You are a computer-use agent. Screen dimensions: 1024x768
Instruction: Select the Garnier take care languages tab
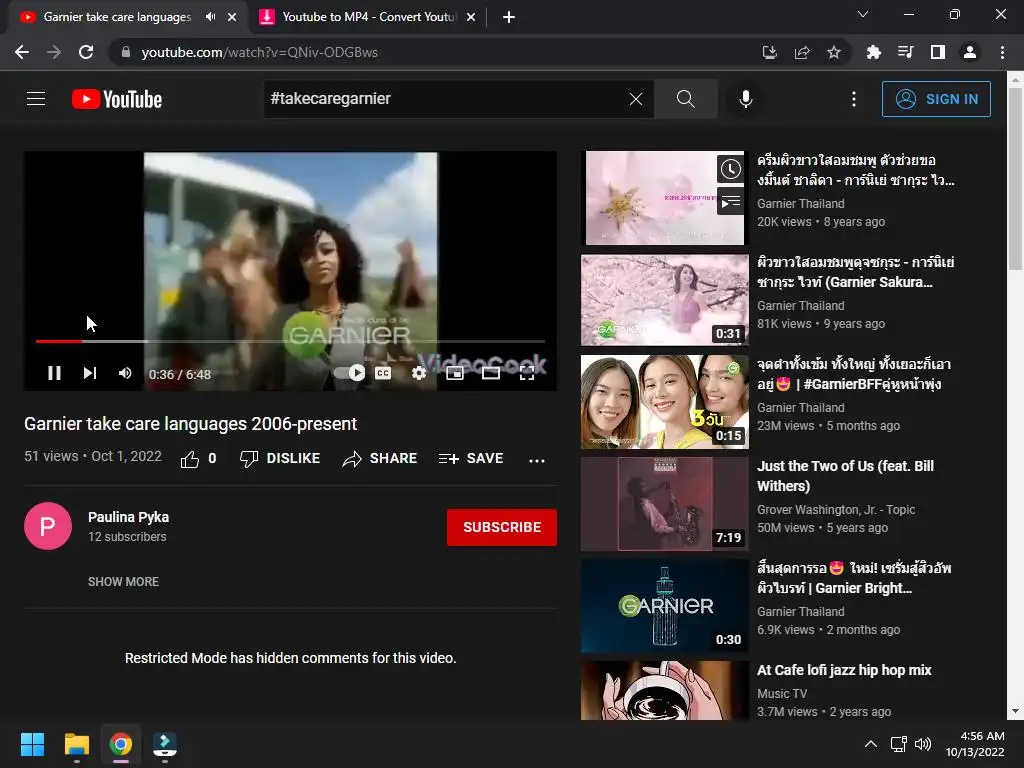tap(117, 17)
